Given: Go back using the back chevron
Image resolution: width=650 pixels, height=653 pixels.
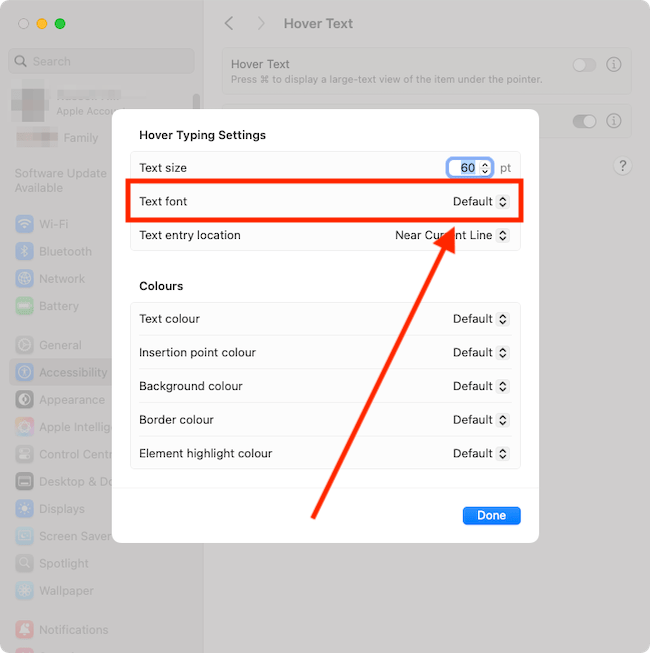Looking at the screenshot, I should point(229,23).
